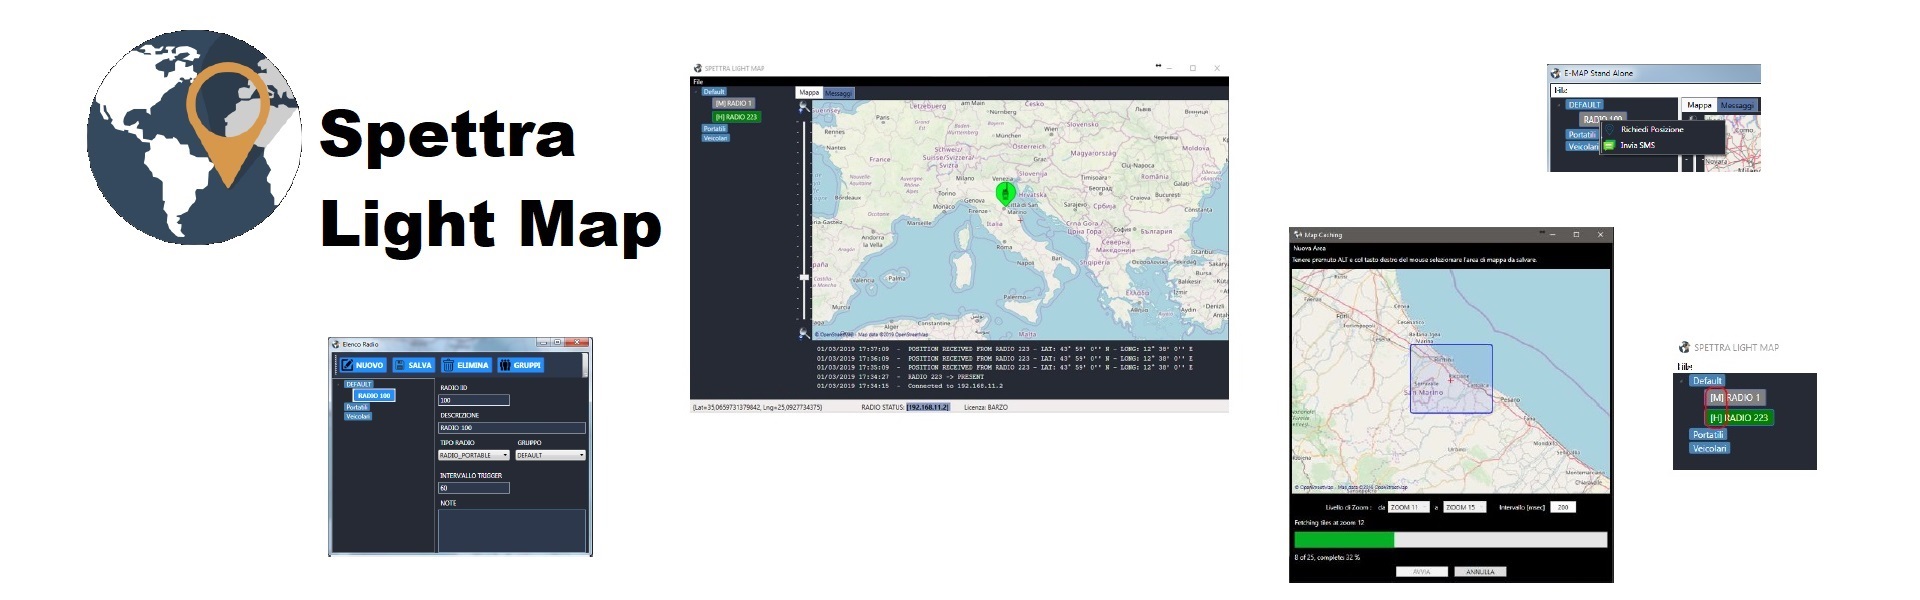Open the ZOOM 11 start-level dropdown
The width and height of the screenshot is (1920, 600).
1409,507
